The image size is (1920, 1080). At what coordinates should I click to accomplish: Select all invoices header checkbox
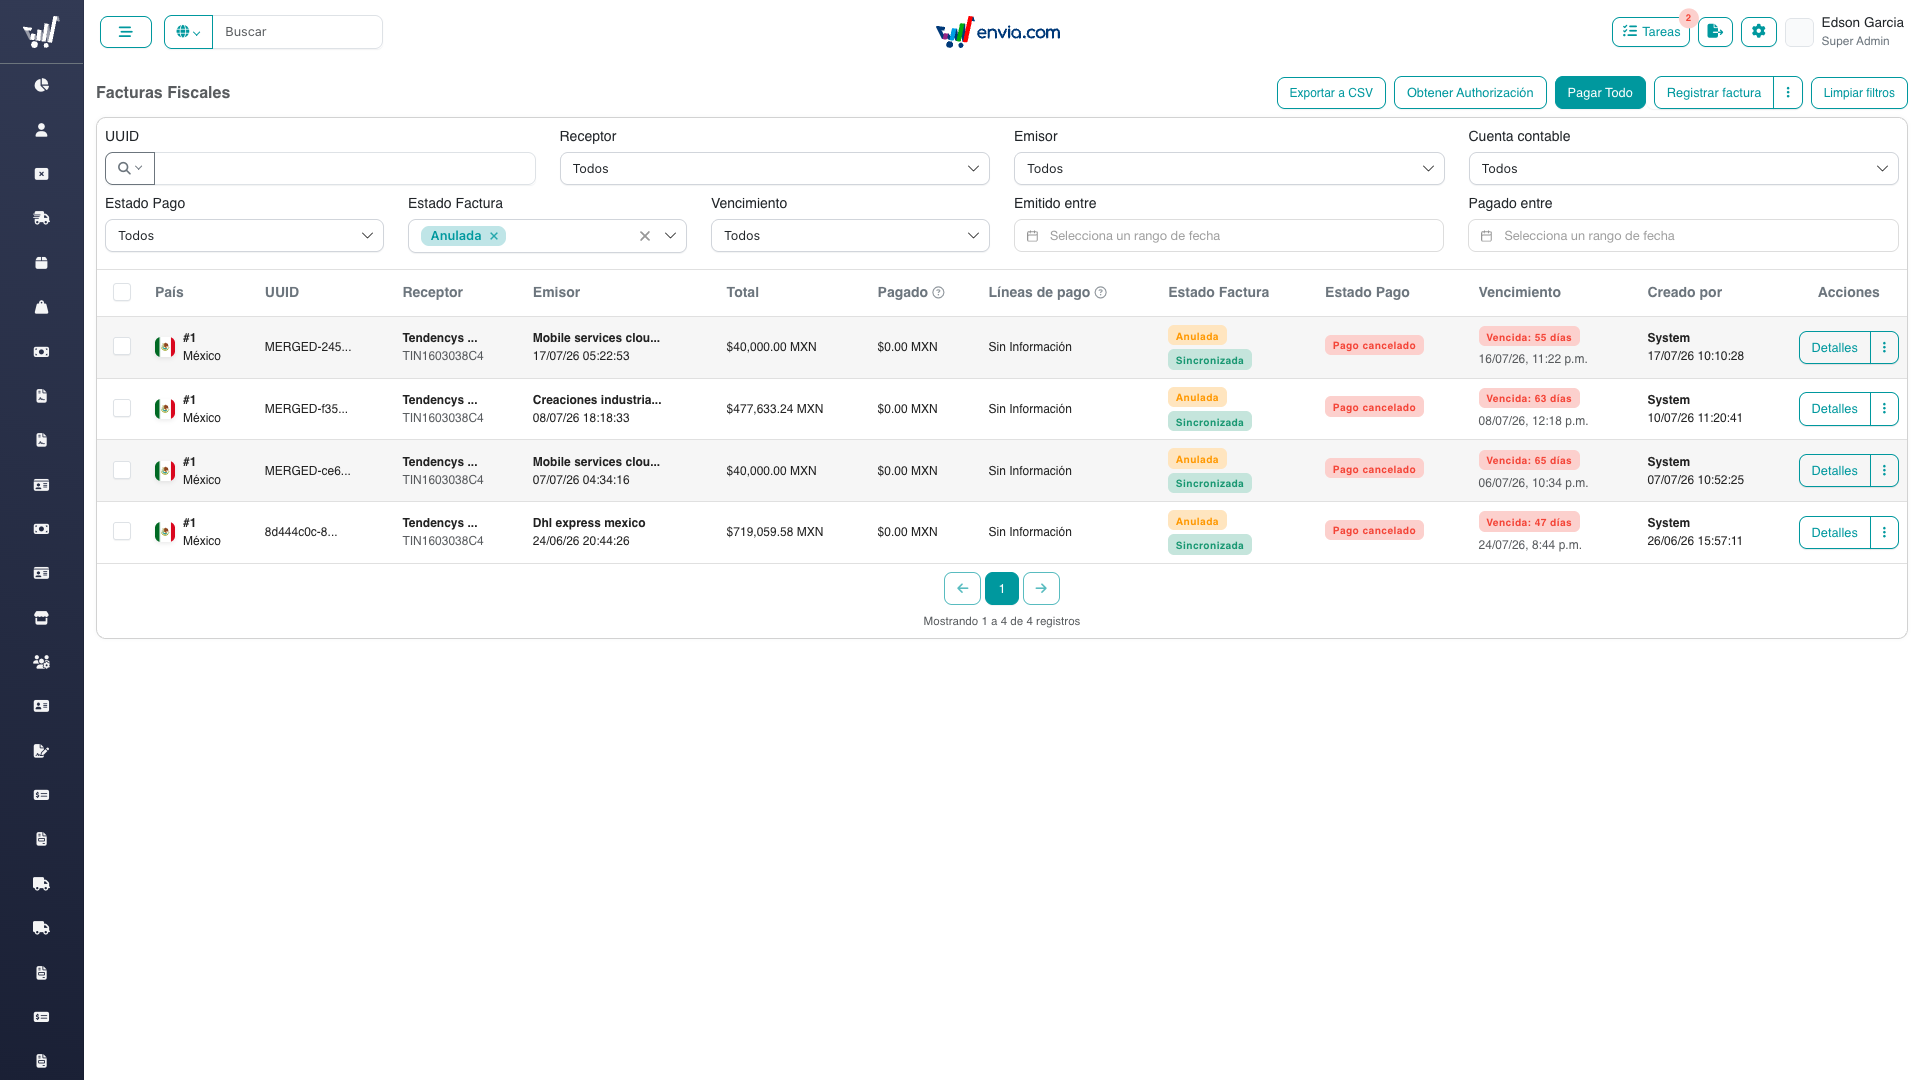[122, 292]
